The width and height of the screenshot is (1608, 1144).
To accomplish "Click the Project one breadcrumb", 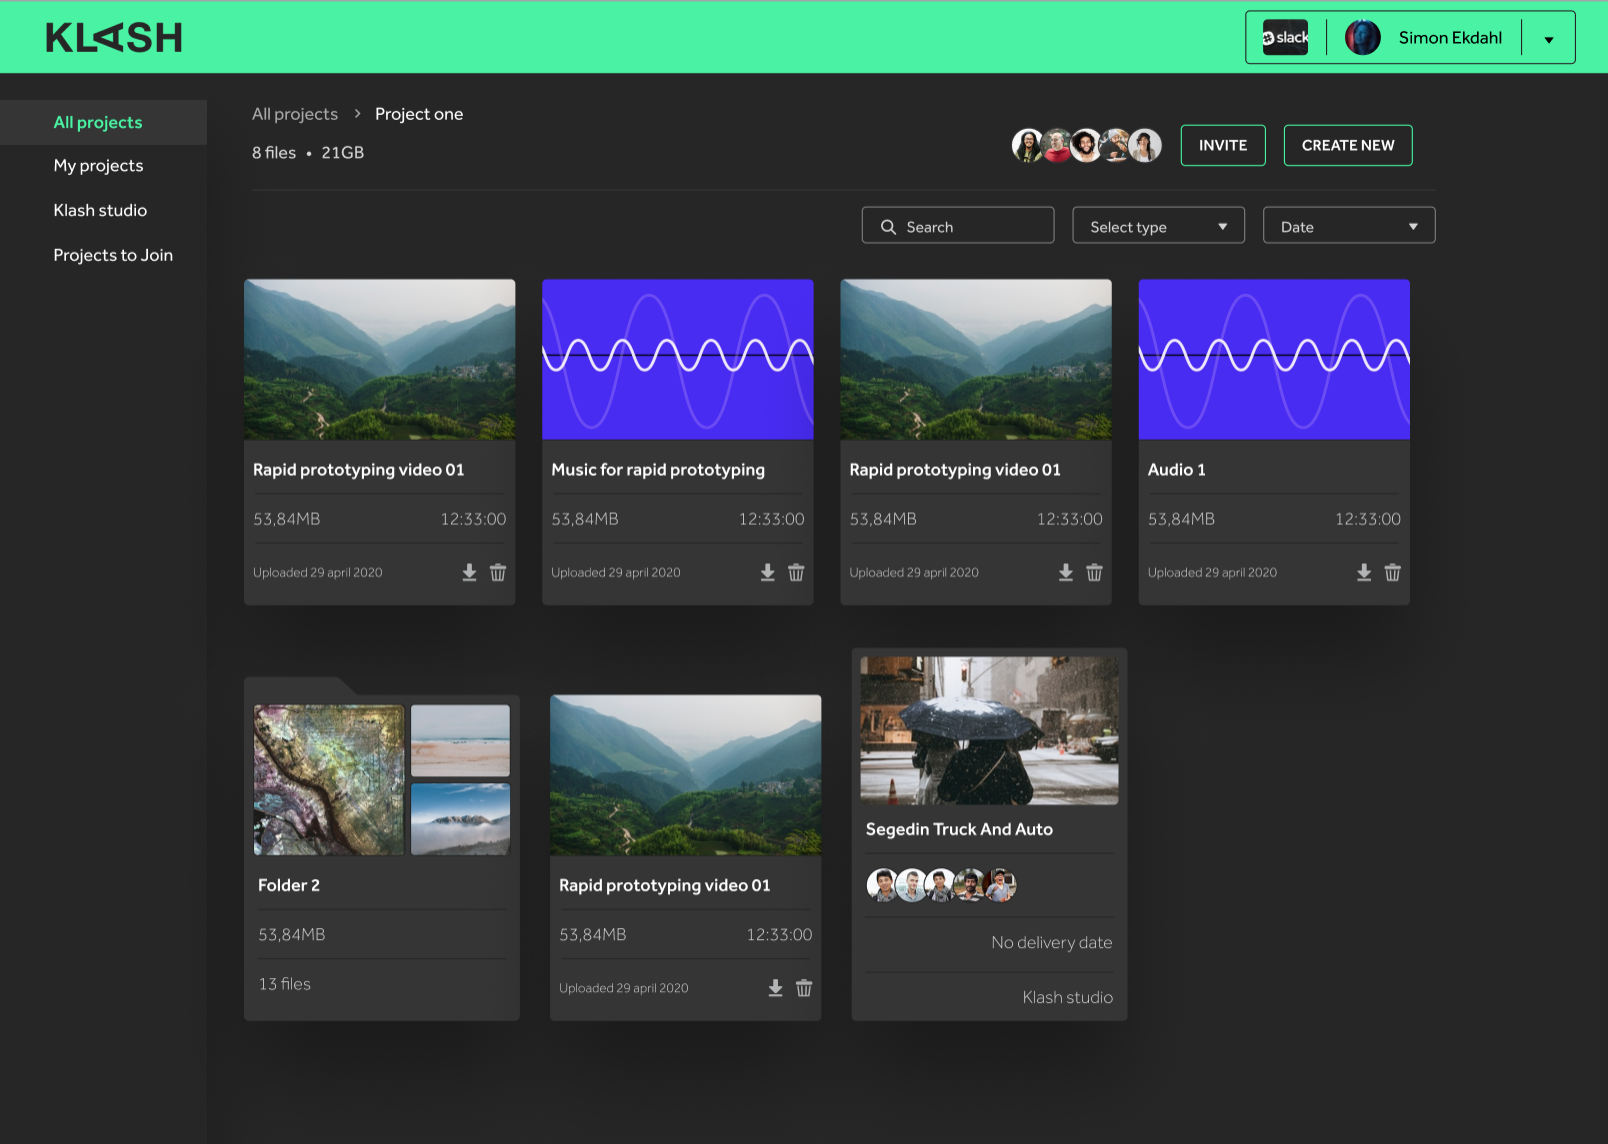I will click(419, 114).
